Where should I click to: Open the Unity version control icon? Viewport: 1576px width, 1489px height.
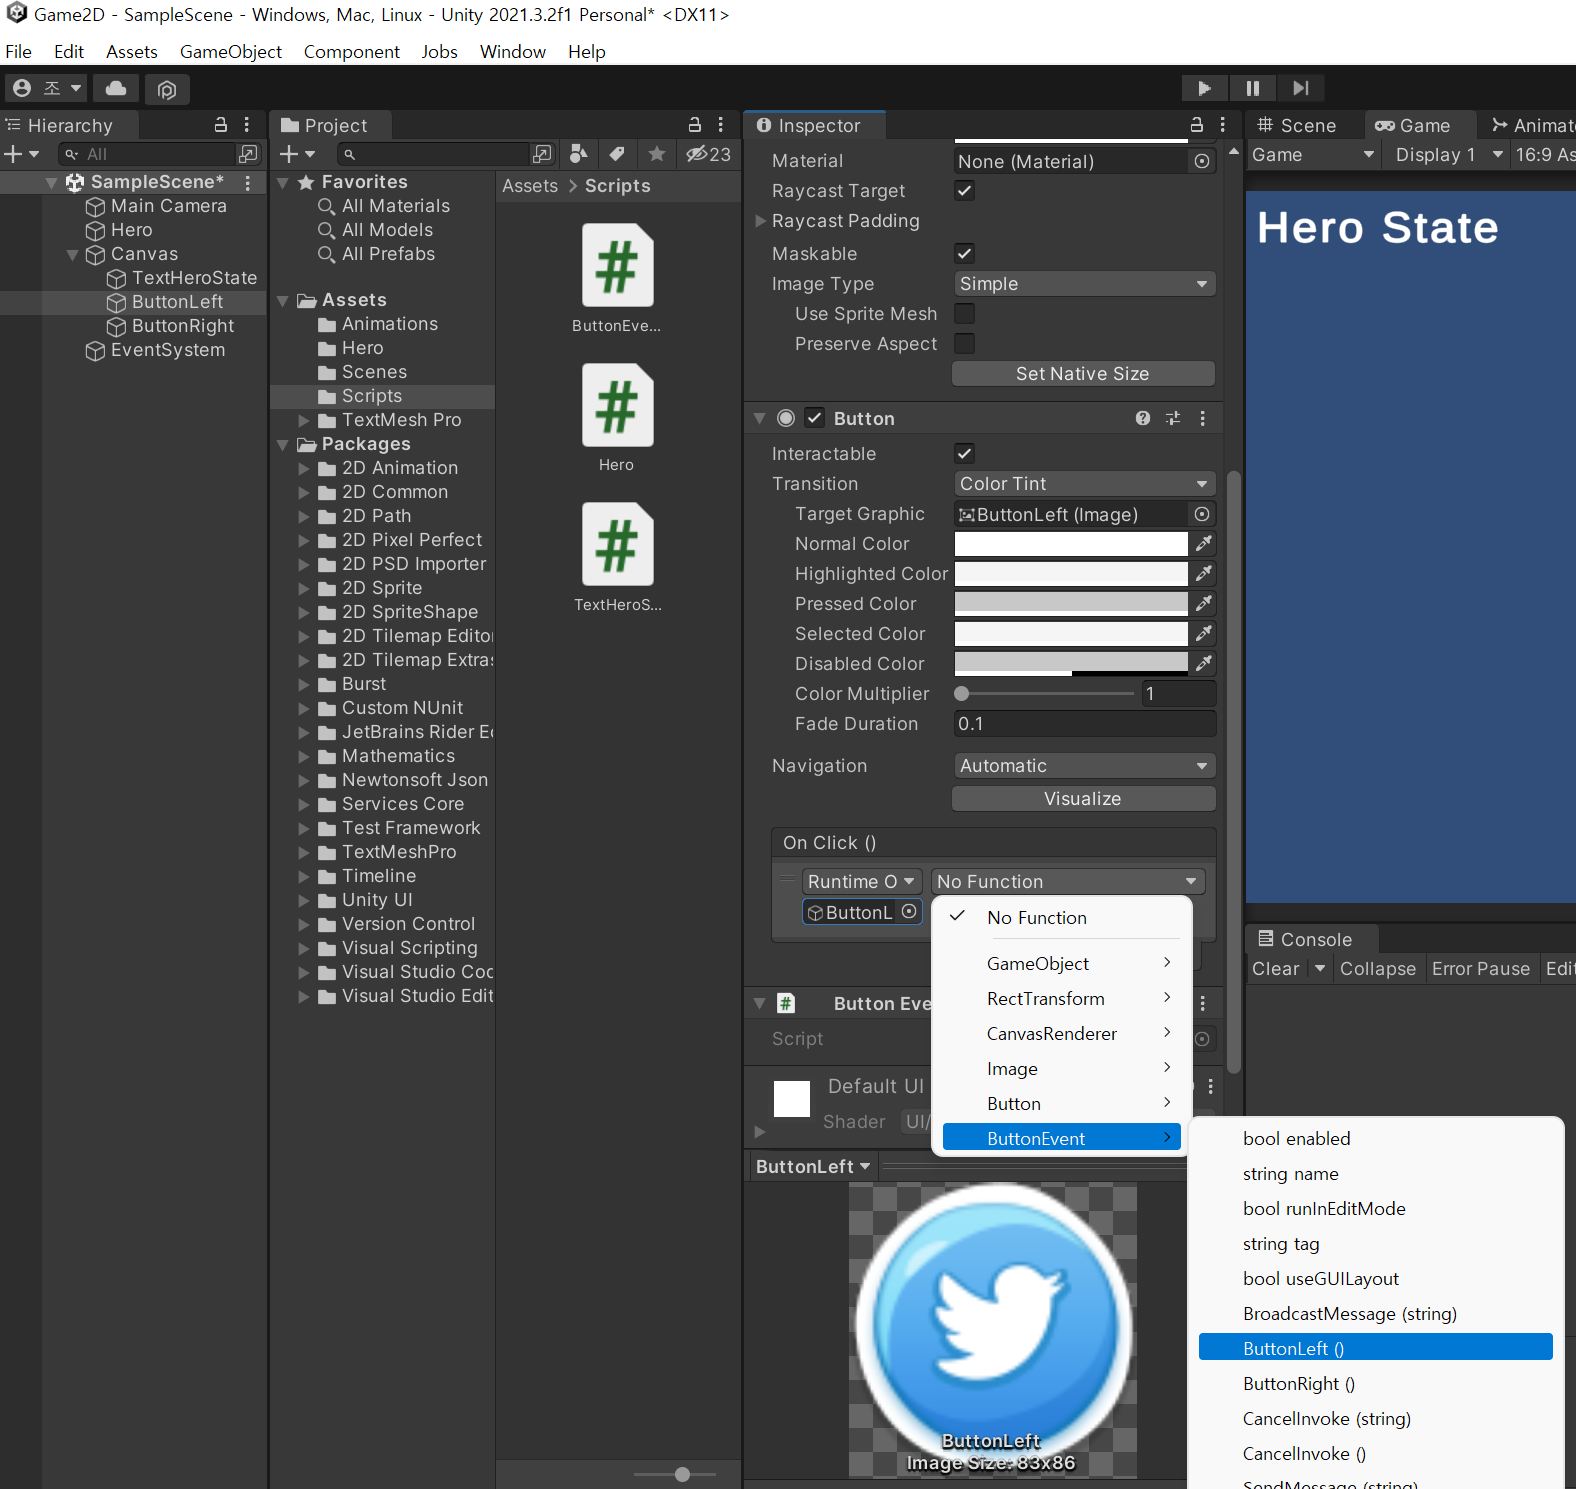[x=167, y=89]
